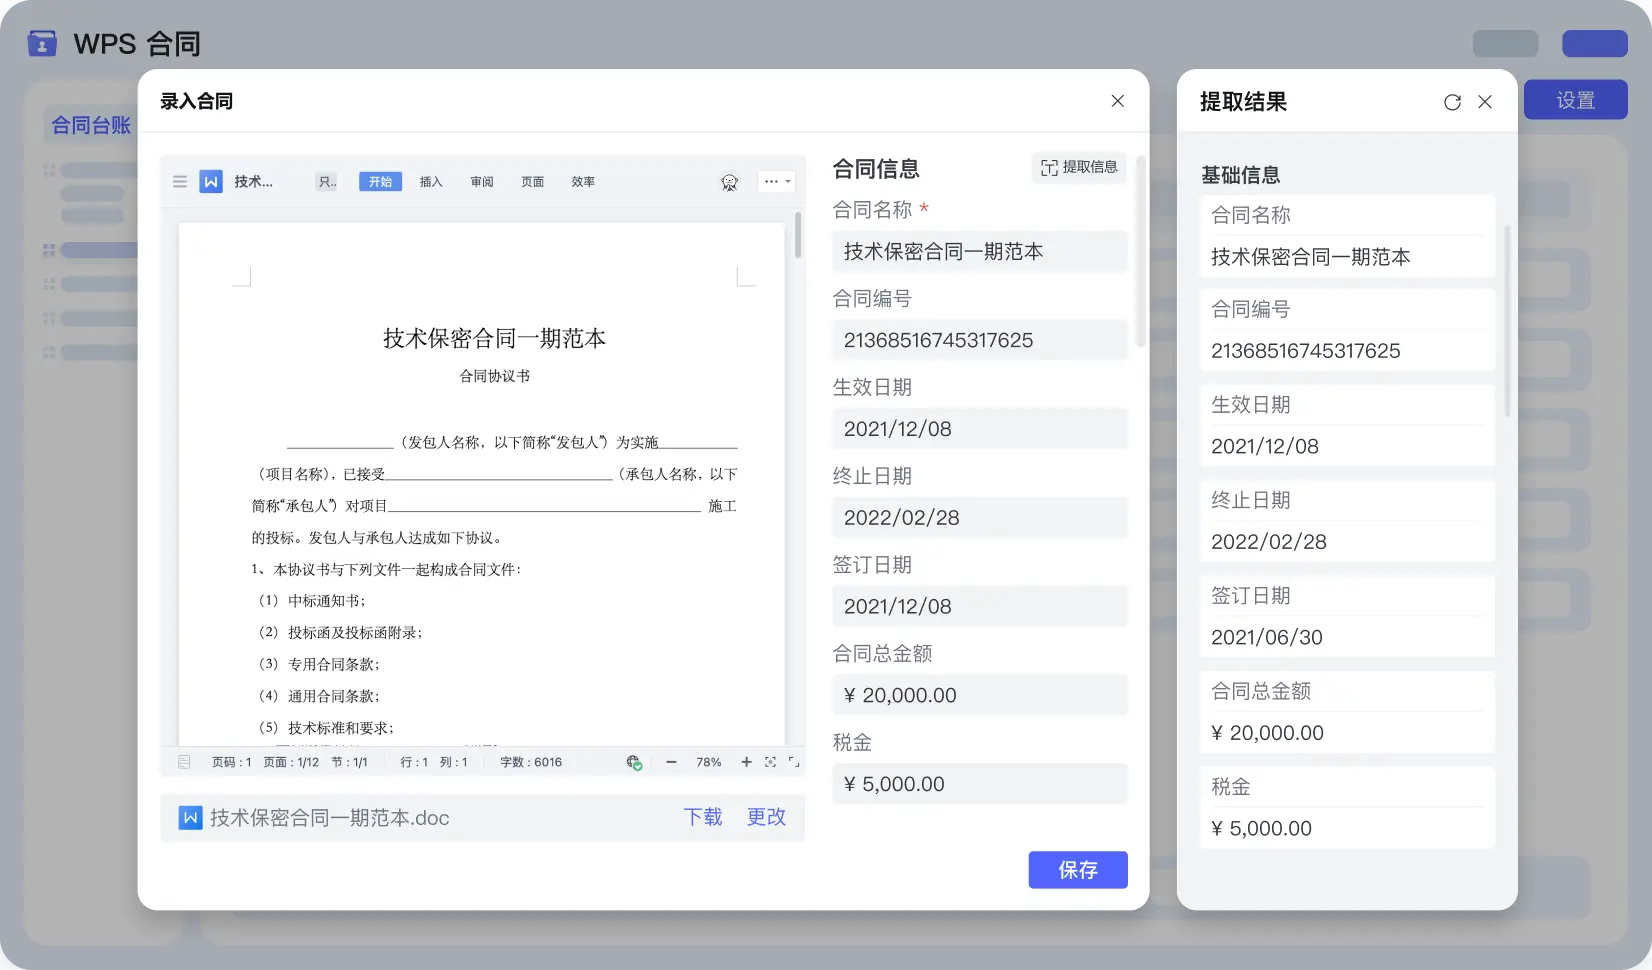
Task: Click the W icon beside 技术保密合同一期范本.doc
Action: (190, 818)
